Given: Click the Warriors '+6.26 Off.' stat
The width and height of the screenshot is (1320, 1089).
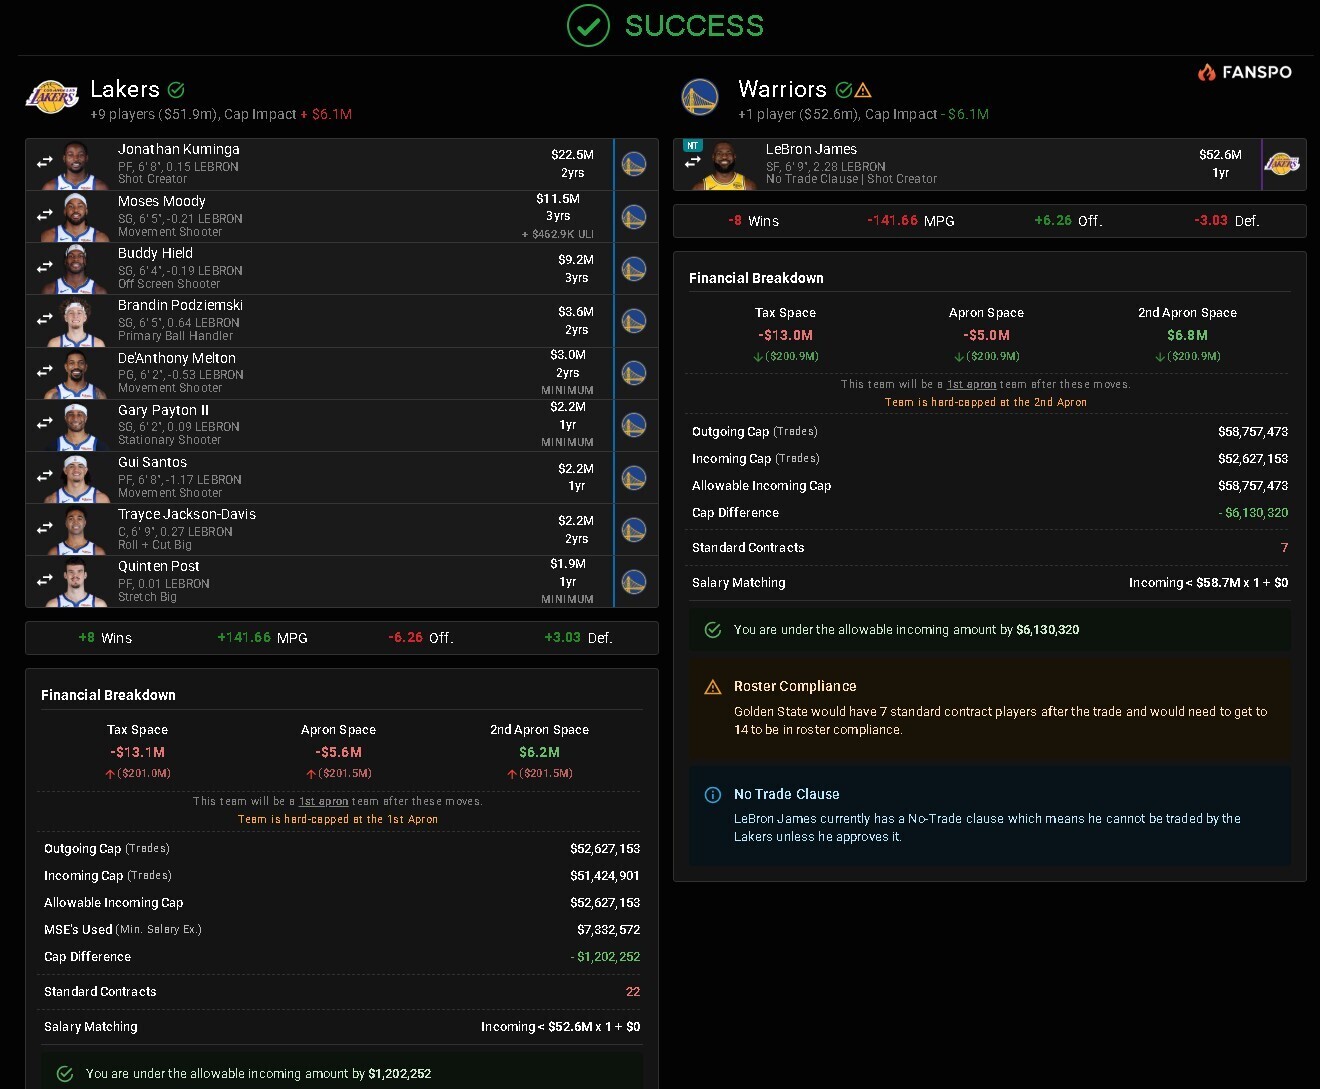Looking at the screenshot, I should 1068,221.
